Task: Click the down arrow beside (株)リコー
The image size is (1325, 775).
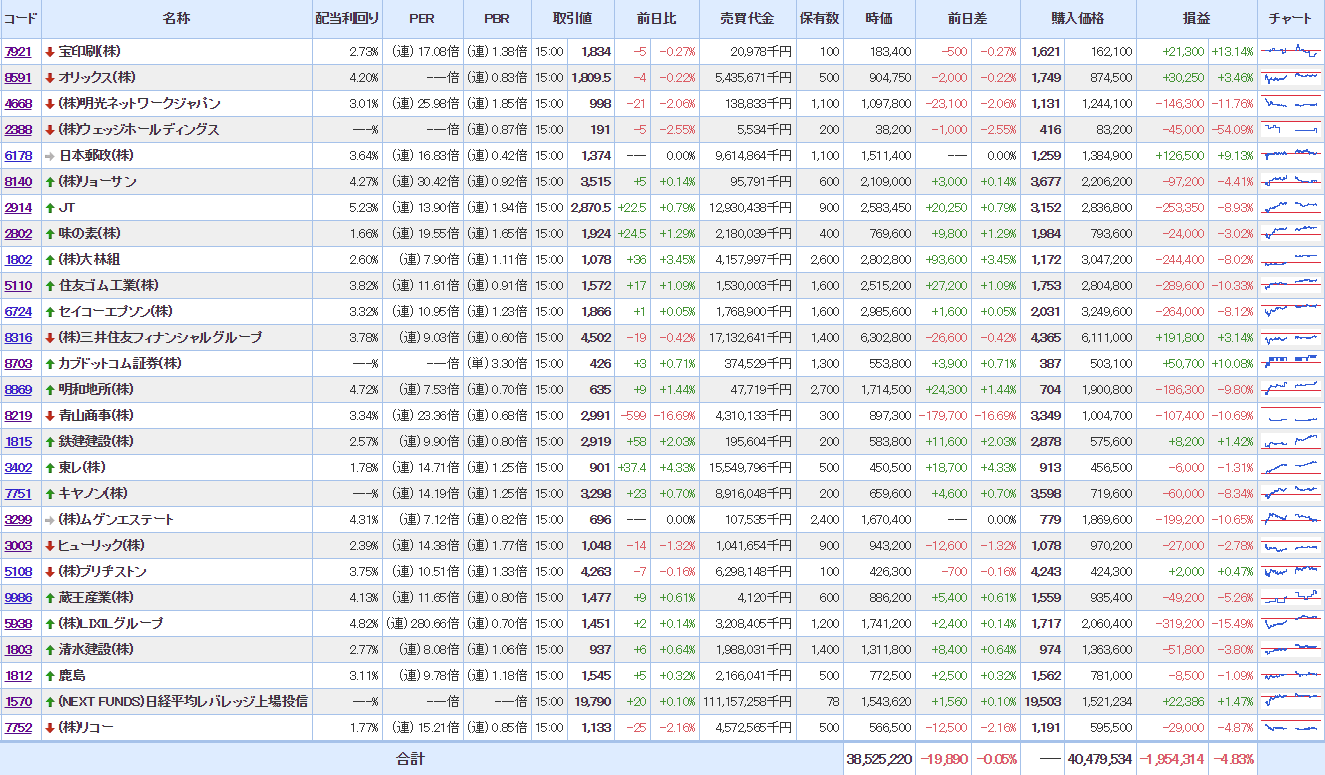Action: (50, 727)
